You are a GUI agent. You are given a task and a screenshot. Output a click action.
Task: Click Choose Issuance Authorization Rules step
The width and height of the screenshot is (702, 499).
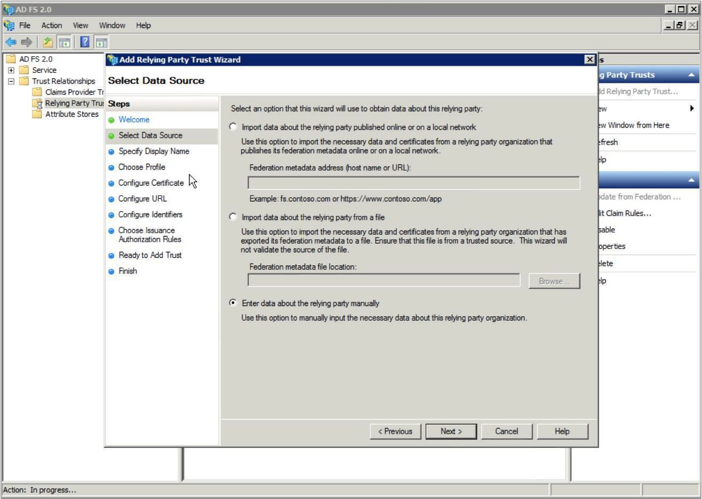coord(150,235)
